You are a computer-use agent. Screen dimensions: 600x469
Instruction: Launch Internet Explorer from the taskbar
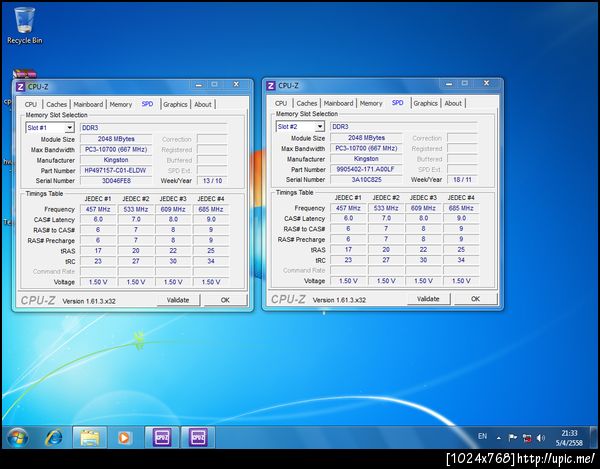pos(53,437)
